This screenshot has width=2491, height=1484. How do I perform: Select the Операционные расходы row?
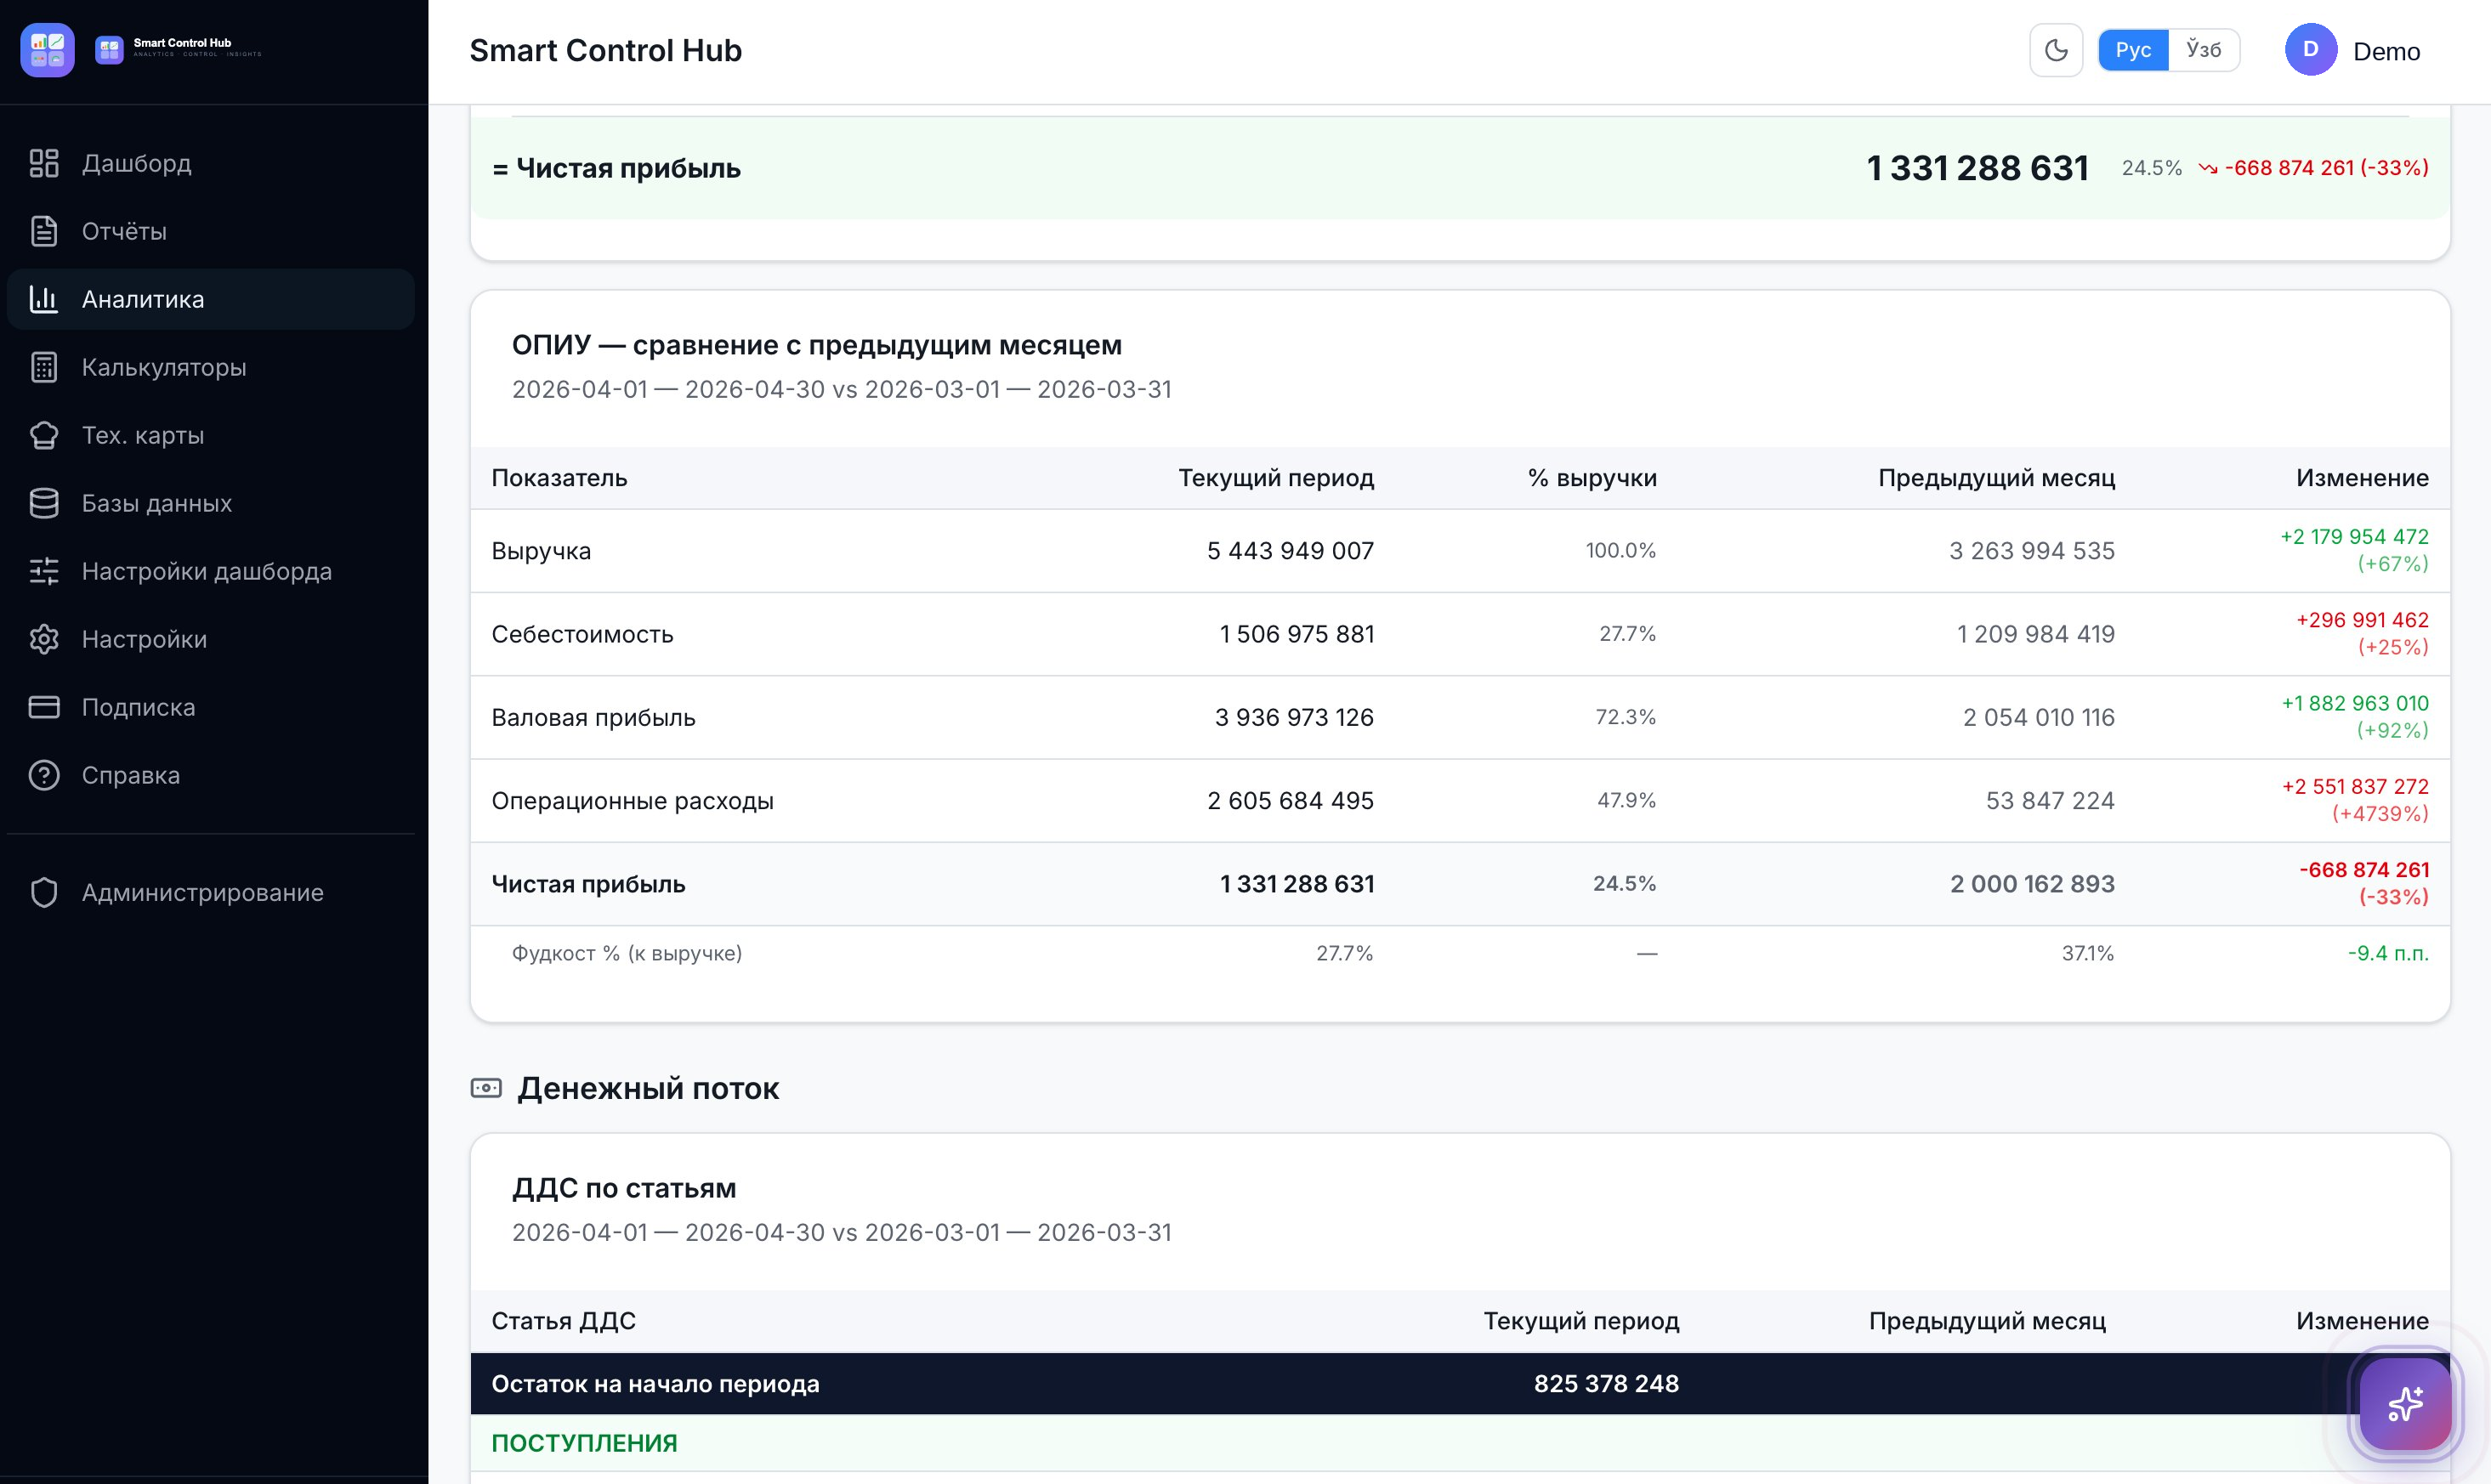click(x=1460, y=801)
